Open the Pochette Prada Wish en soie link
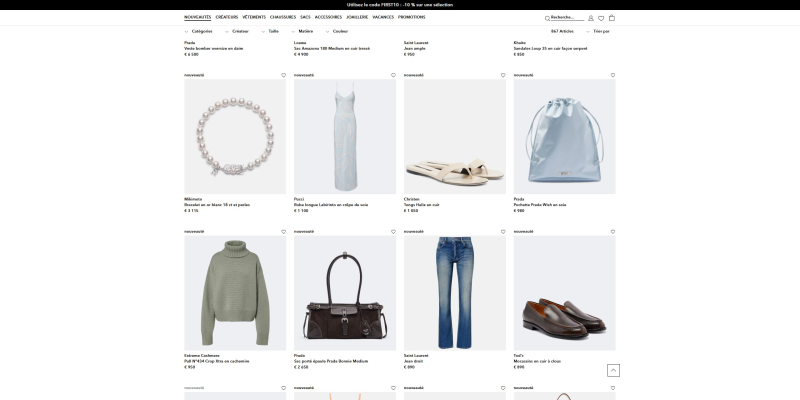 [x=540, y=205]
